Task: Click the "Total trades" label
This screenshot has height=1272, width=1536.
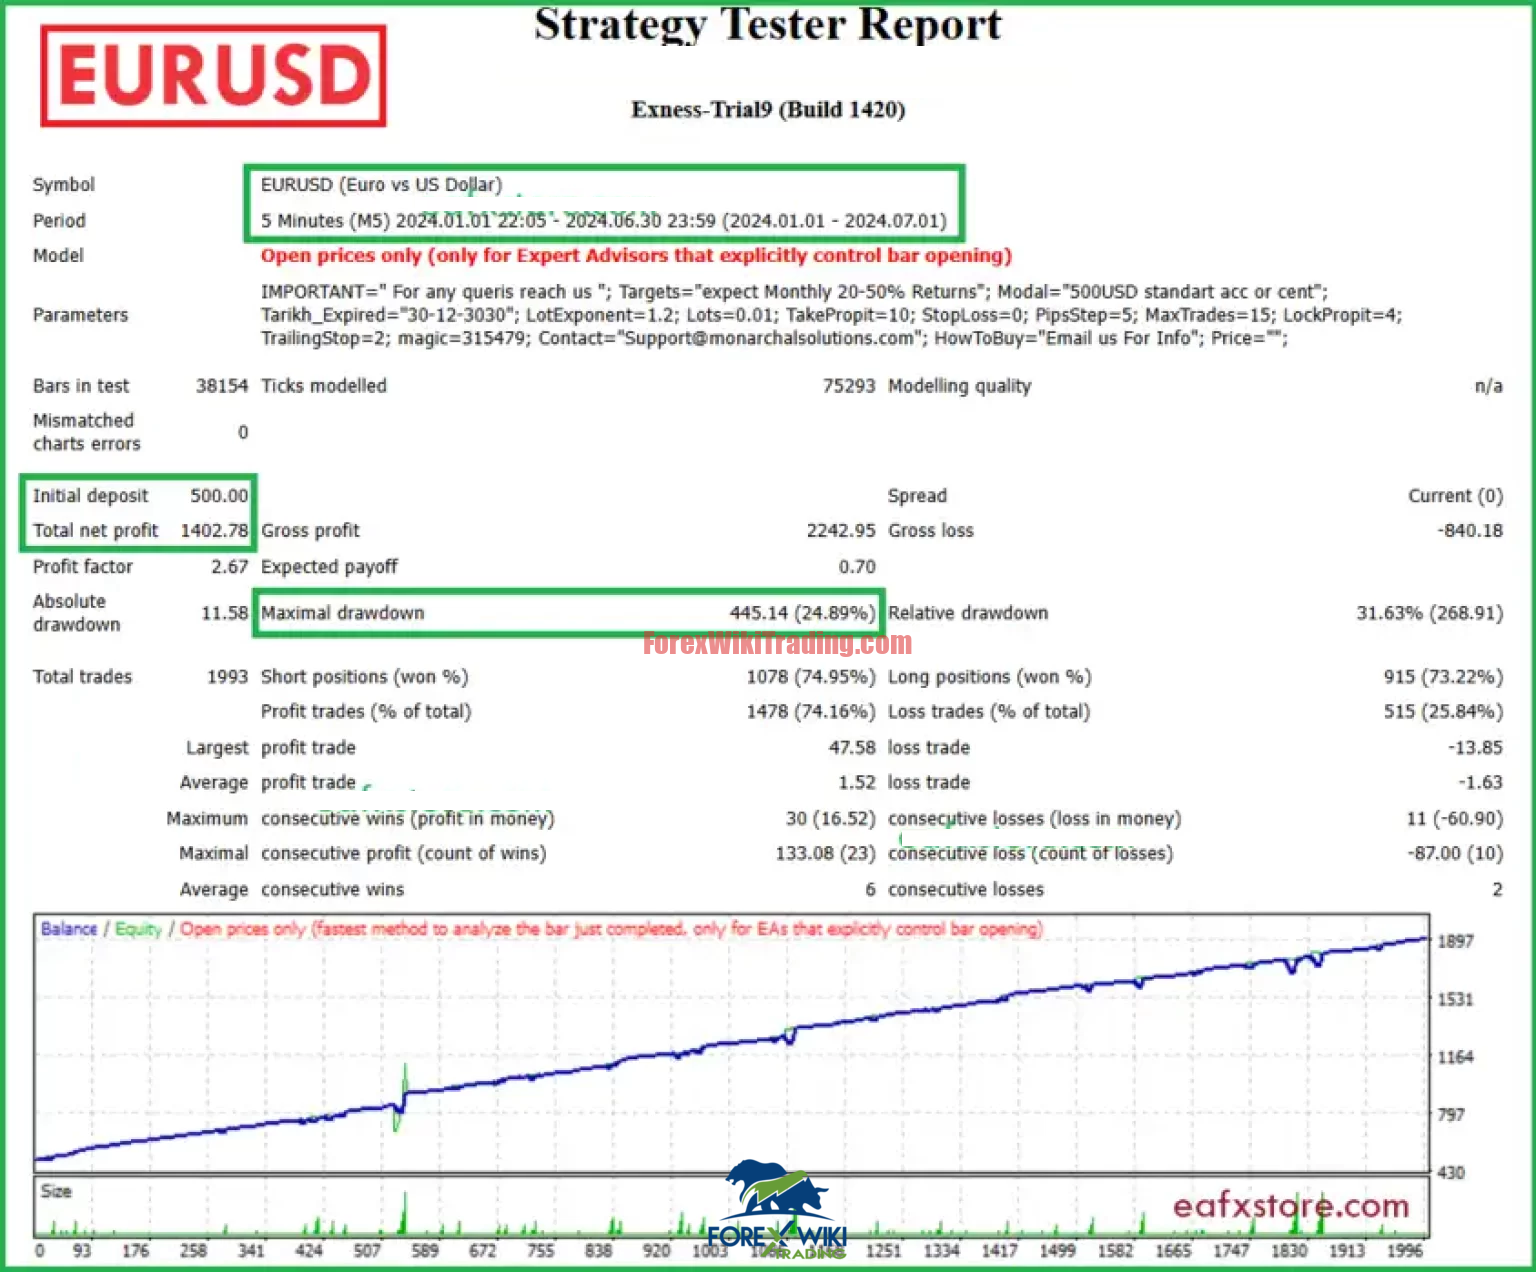Action: (82, 677)
